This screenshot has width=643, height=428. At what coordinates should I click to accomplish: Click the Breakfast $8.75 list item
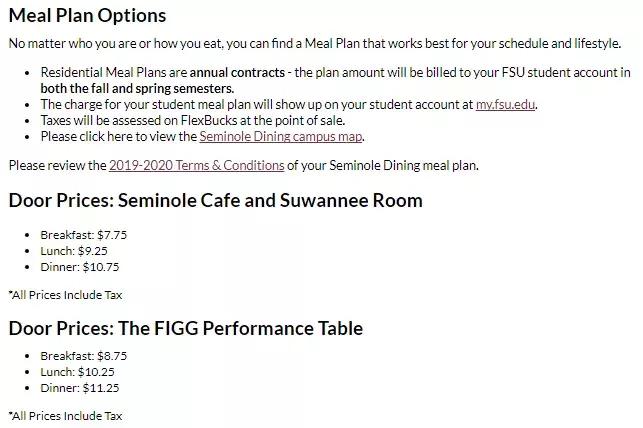84,356
